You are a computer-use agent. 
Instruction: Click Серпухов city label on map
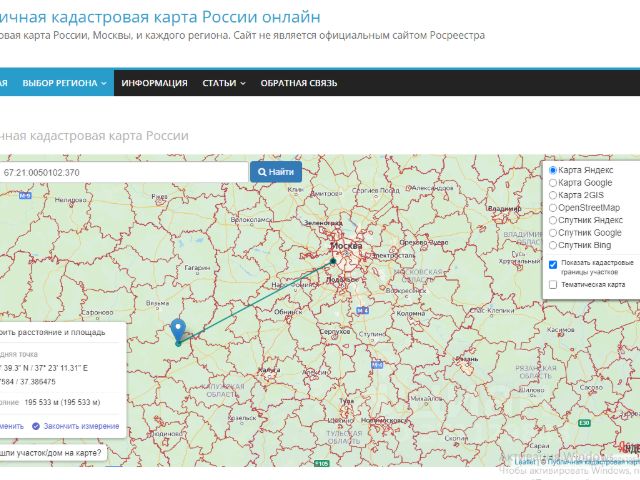point(335,332)
